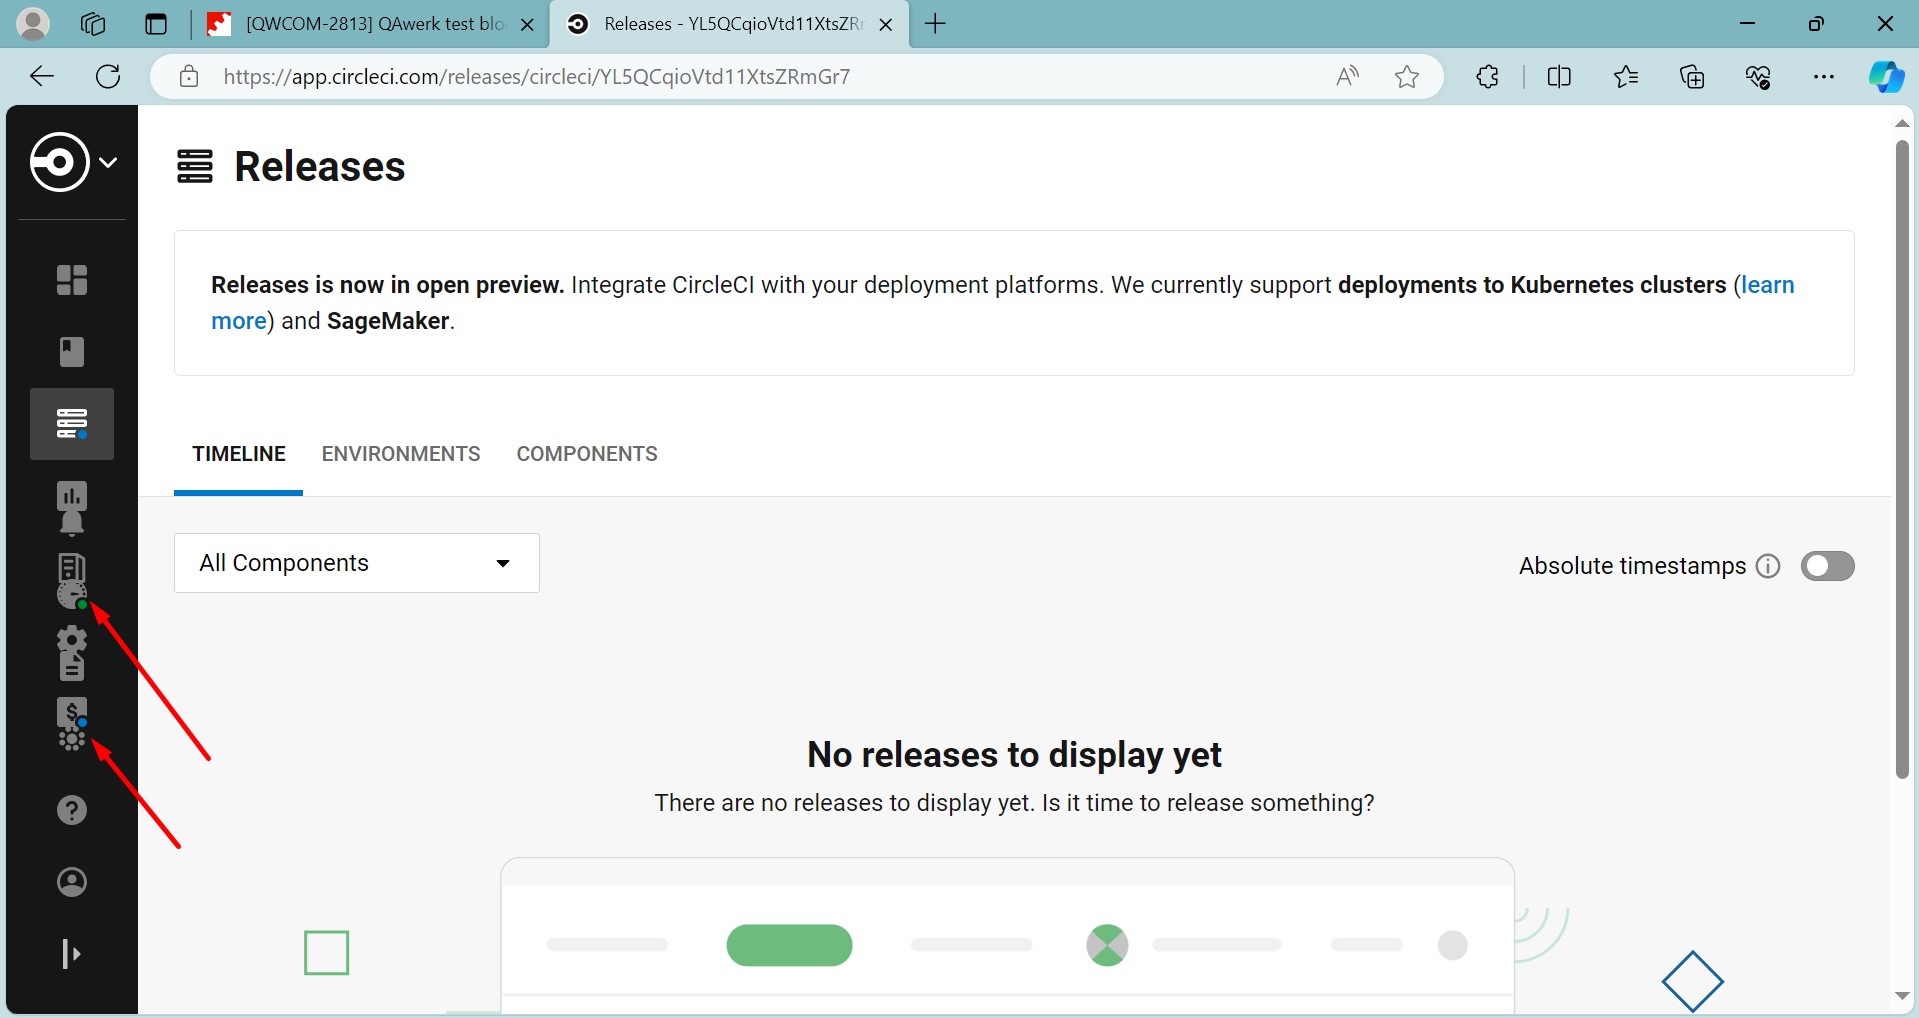The width and height of the screenshot is (1919, 1018).
Task: Open the All Components dropdown
Action: point(357,563)
